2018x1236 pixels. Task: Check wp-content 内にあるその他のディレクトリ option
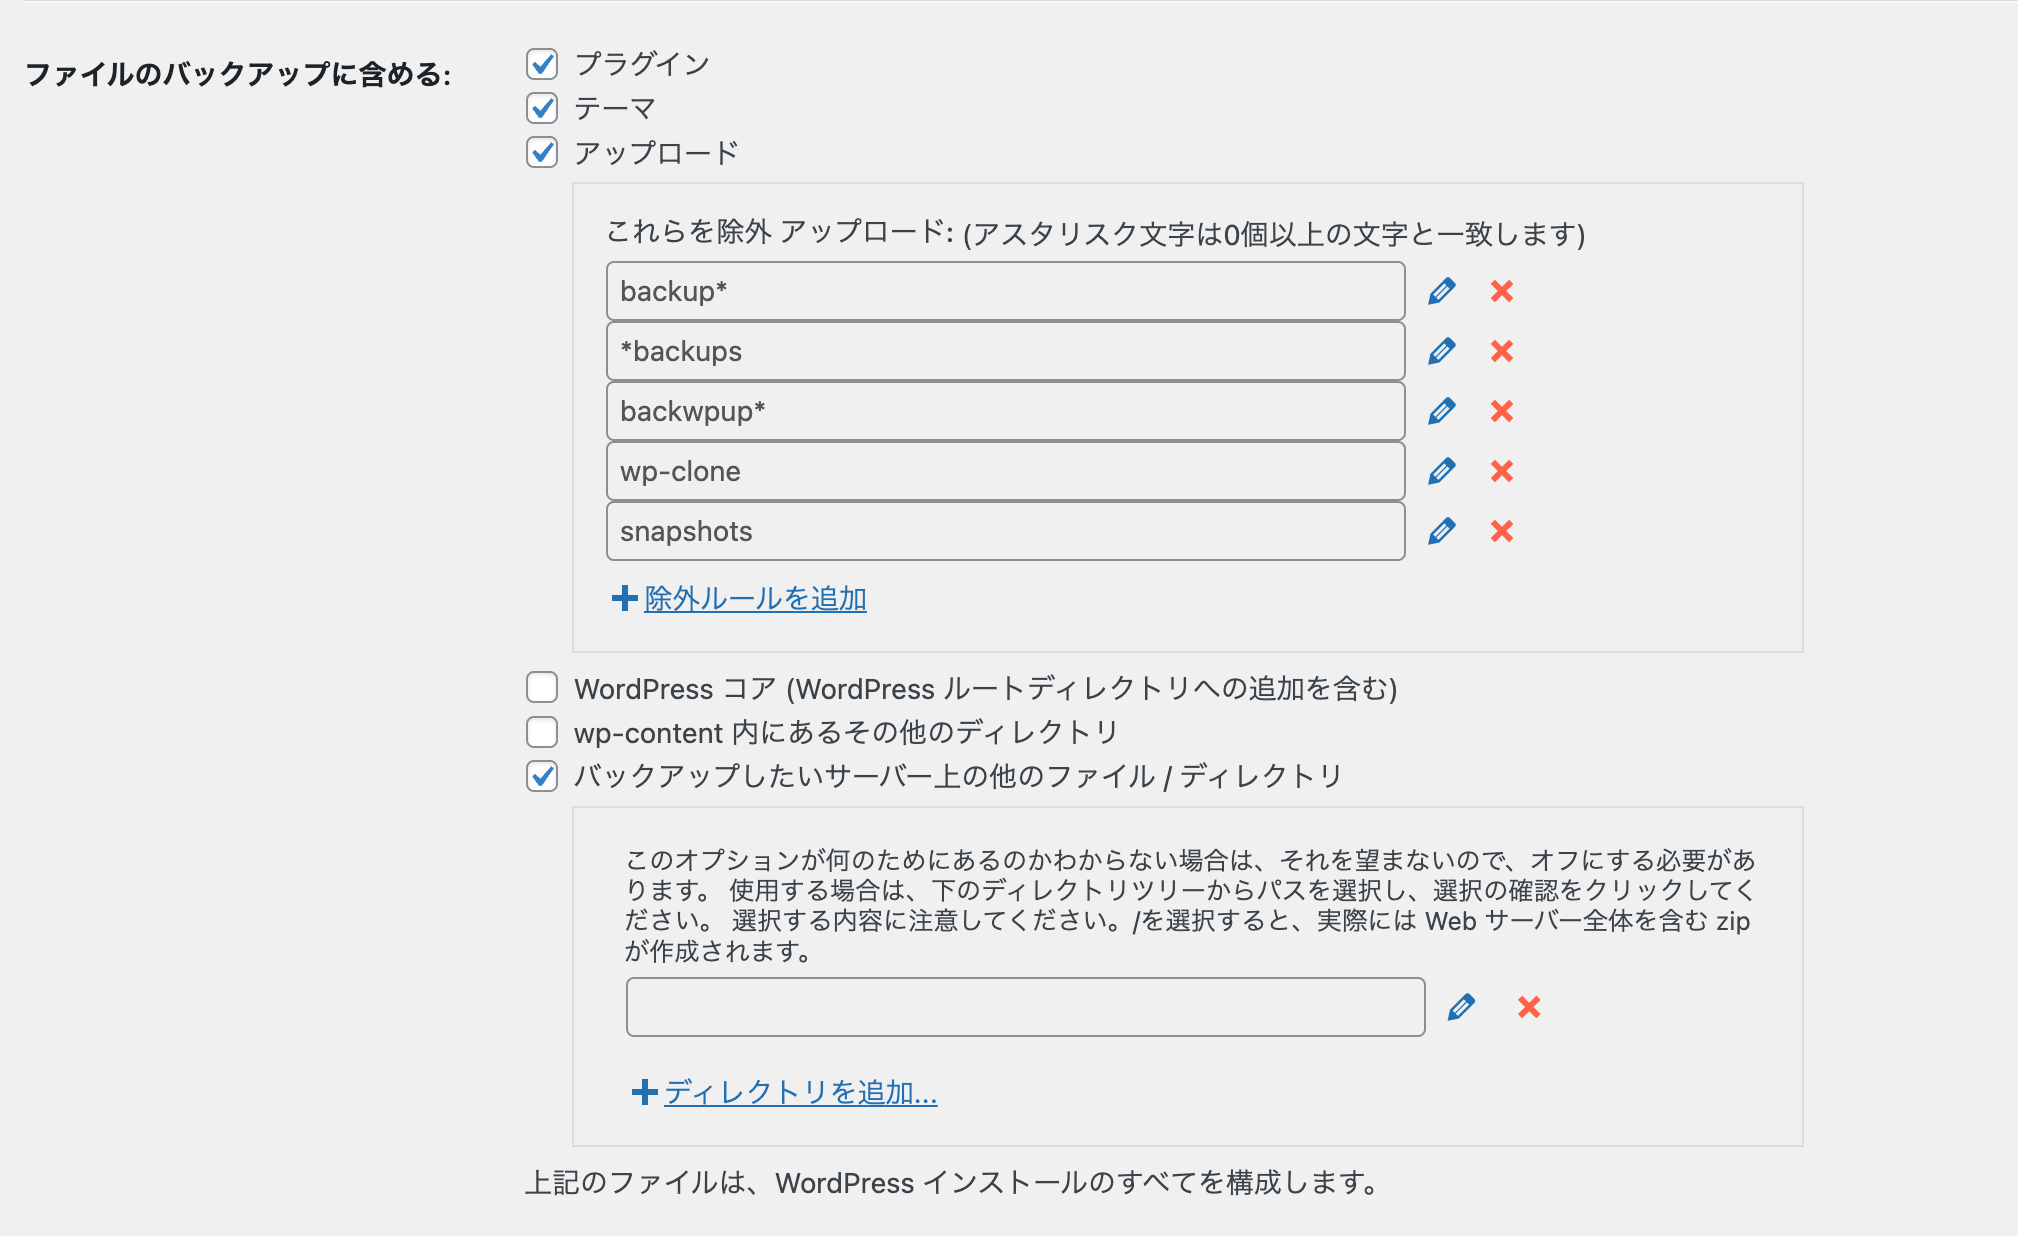[542, 732]
